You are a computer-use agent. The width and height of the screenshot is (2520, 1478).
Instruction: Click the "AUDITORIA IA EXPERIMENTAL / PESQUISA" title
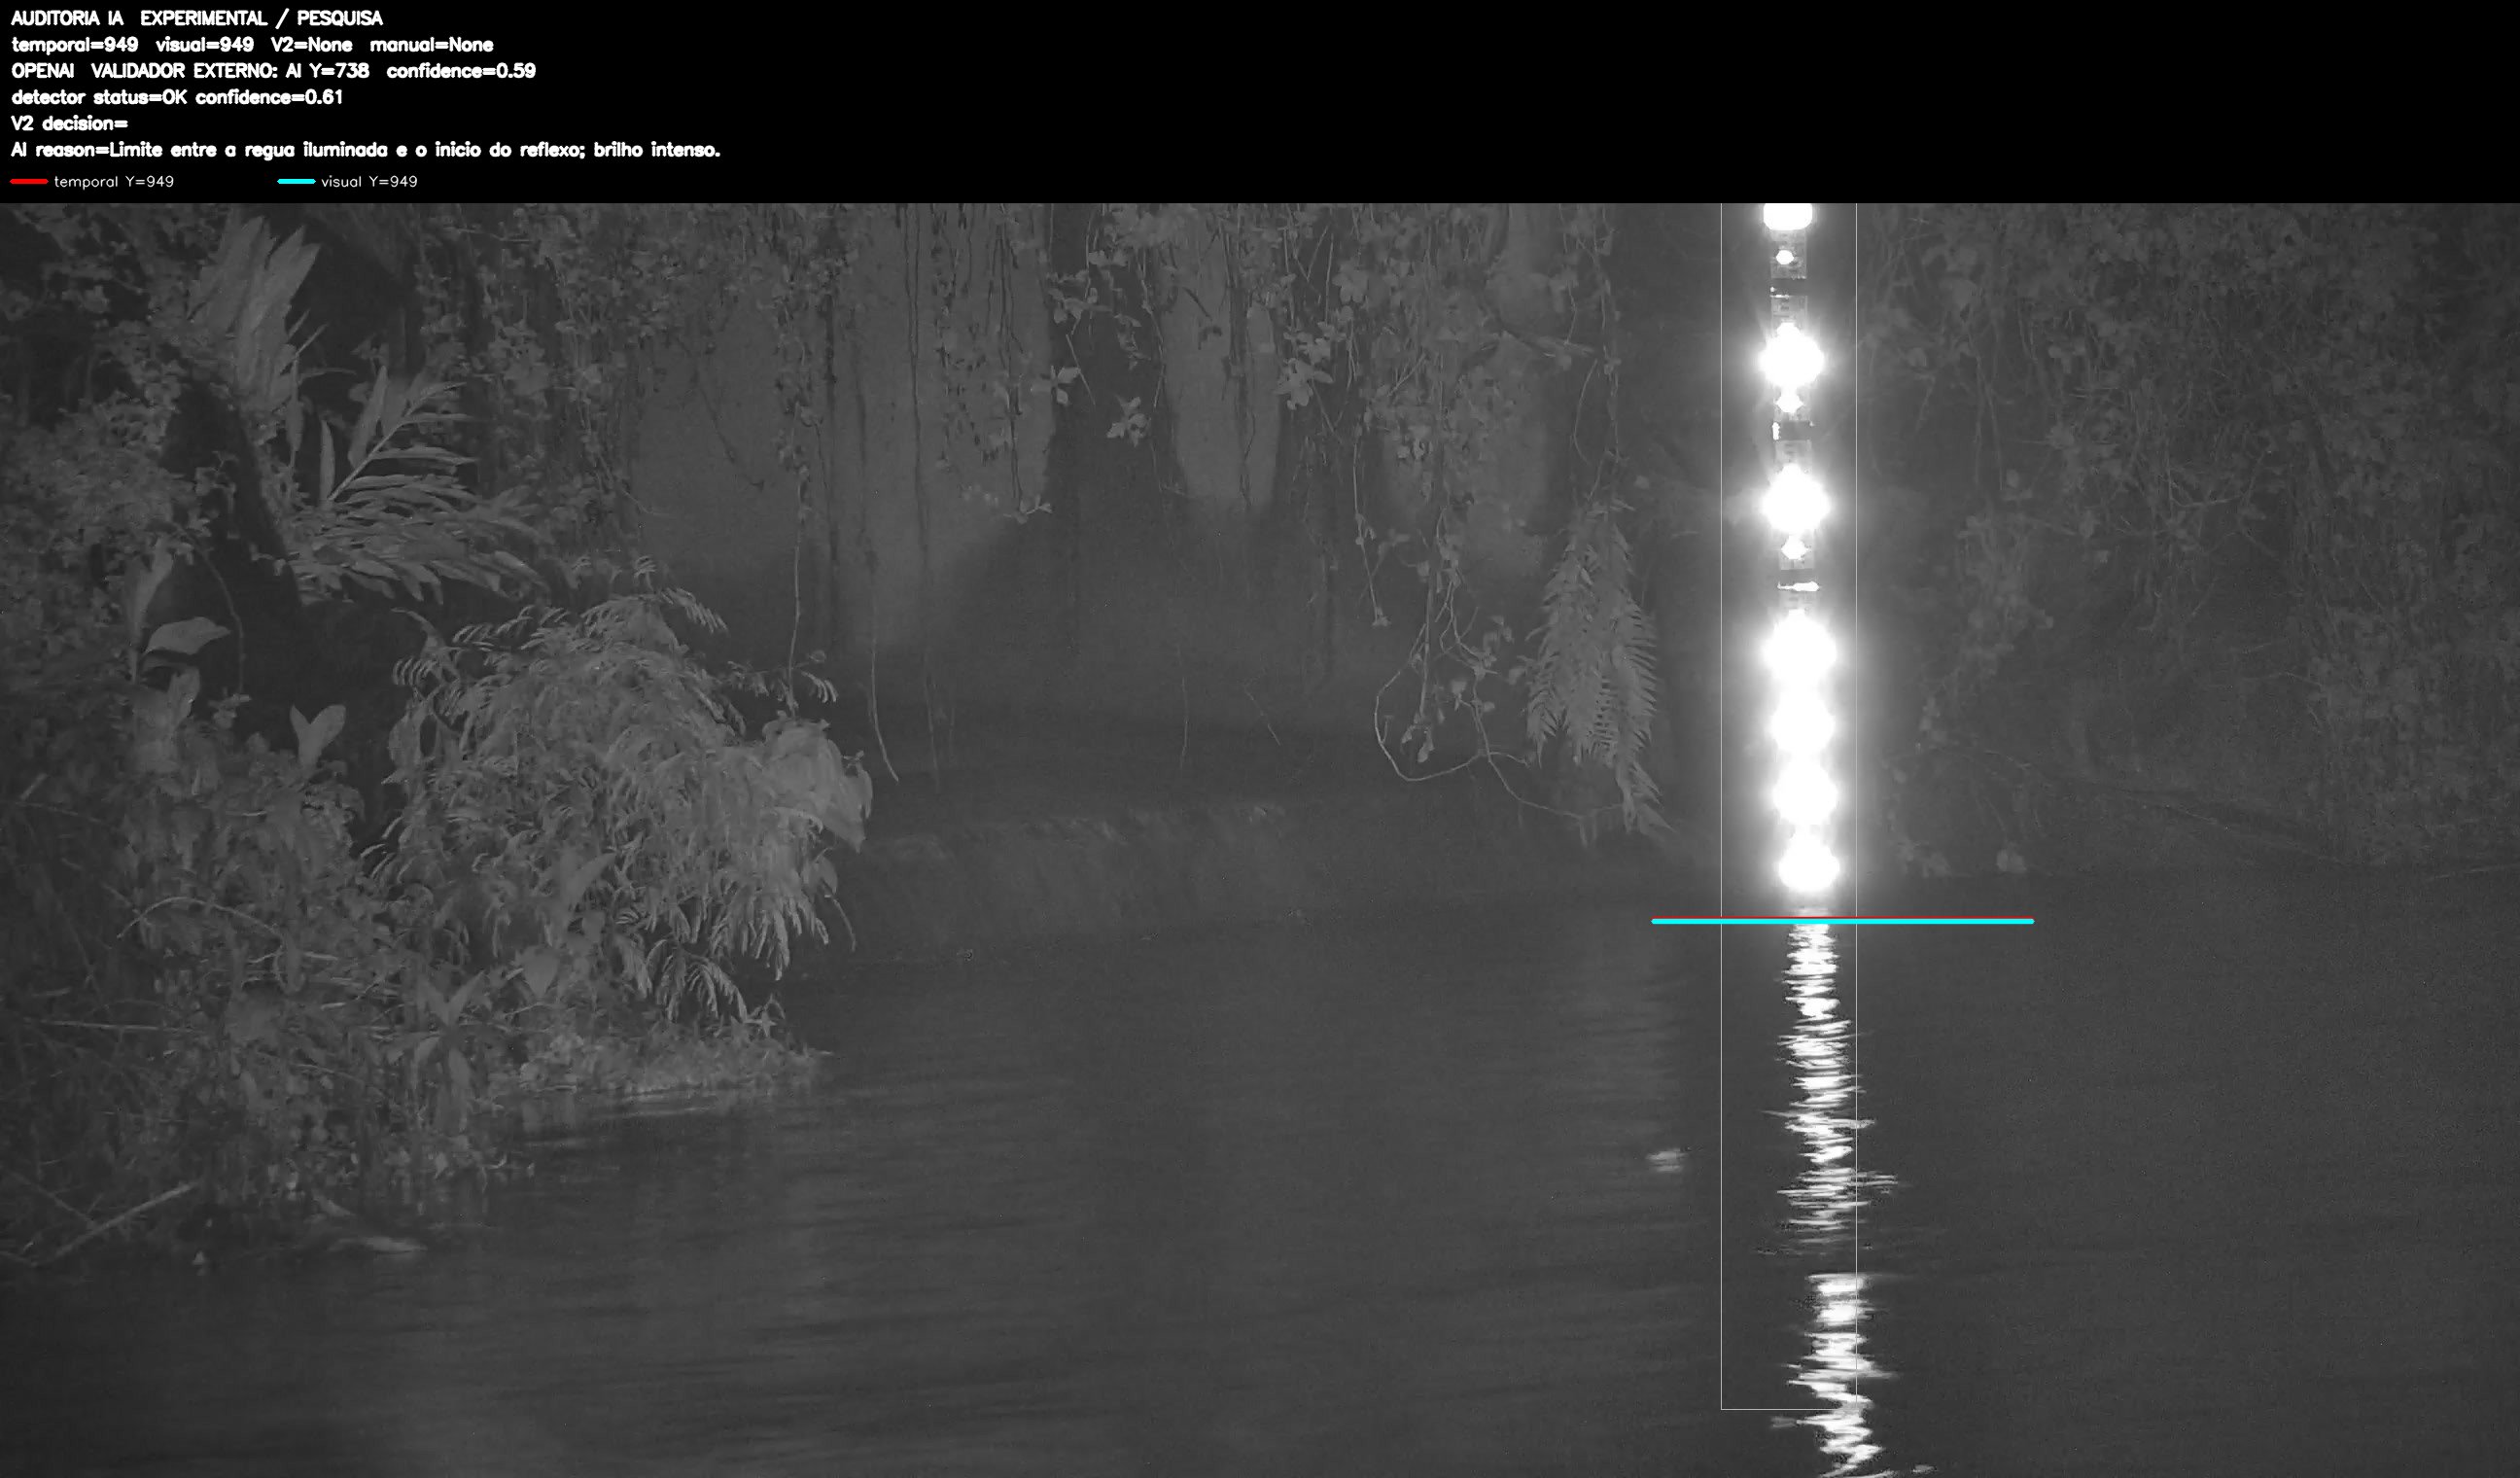[x=197, y=18]
